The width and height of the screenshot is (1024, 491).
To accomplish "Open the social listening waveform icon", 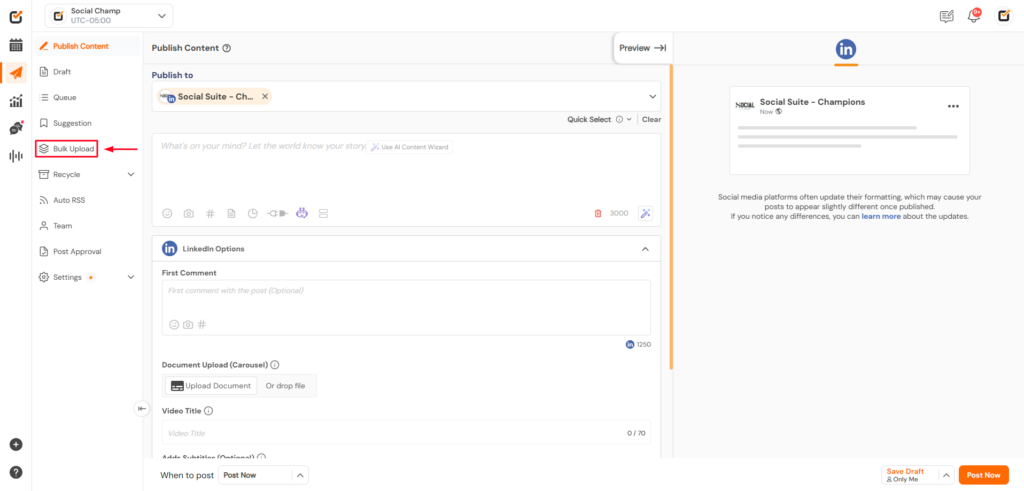I will [16, 156].
